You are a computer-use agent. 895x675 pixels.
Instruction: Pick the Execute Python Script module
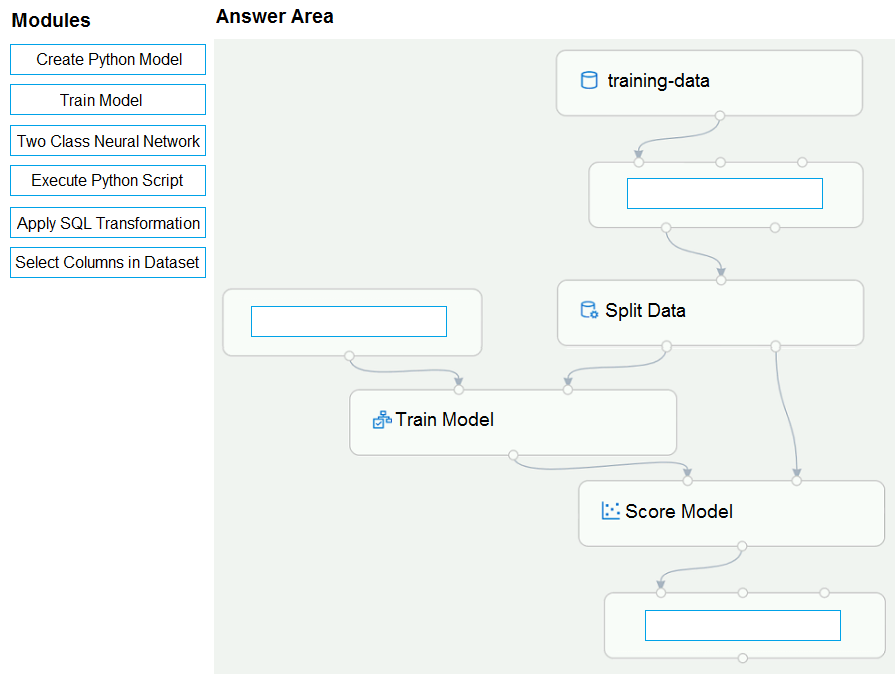108,180
